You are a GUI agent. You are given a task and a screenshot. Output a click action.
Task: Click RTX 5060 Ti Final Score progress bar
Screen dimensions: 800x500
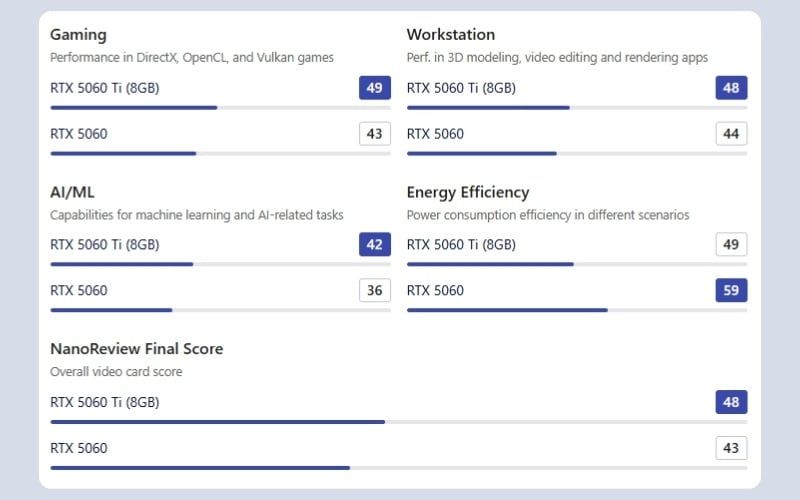click(x=398, y=421)
